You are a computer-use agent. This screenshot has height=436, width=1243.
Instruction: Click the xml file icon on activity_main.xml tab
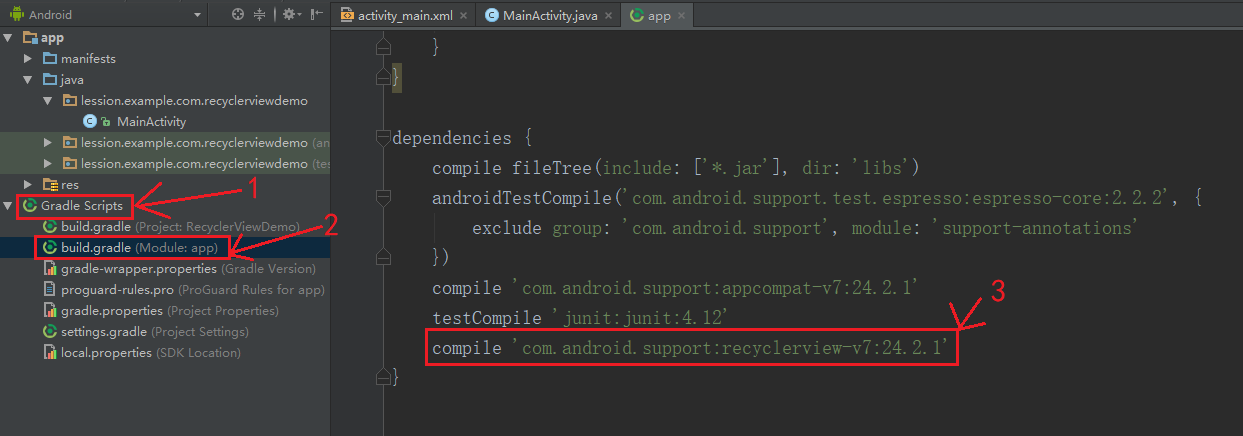coord(347,16)
